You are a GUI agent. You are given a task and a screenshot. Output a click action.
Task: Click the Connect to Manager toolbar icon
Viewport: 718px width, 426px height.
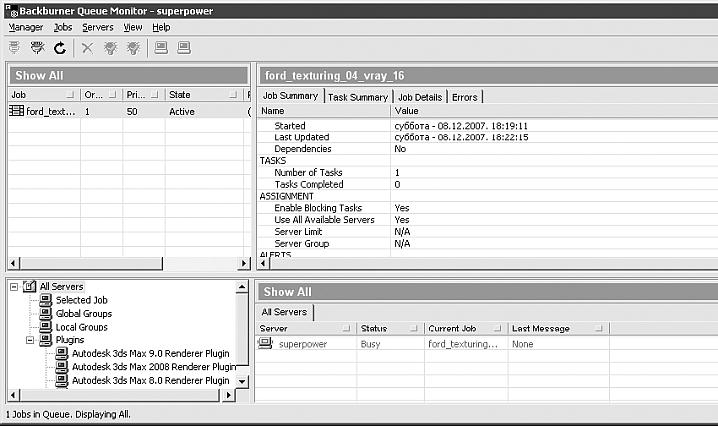[x=15, y=47]
